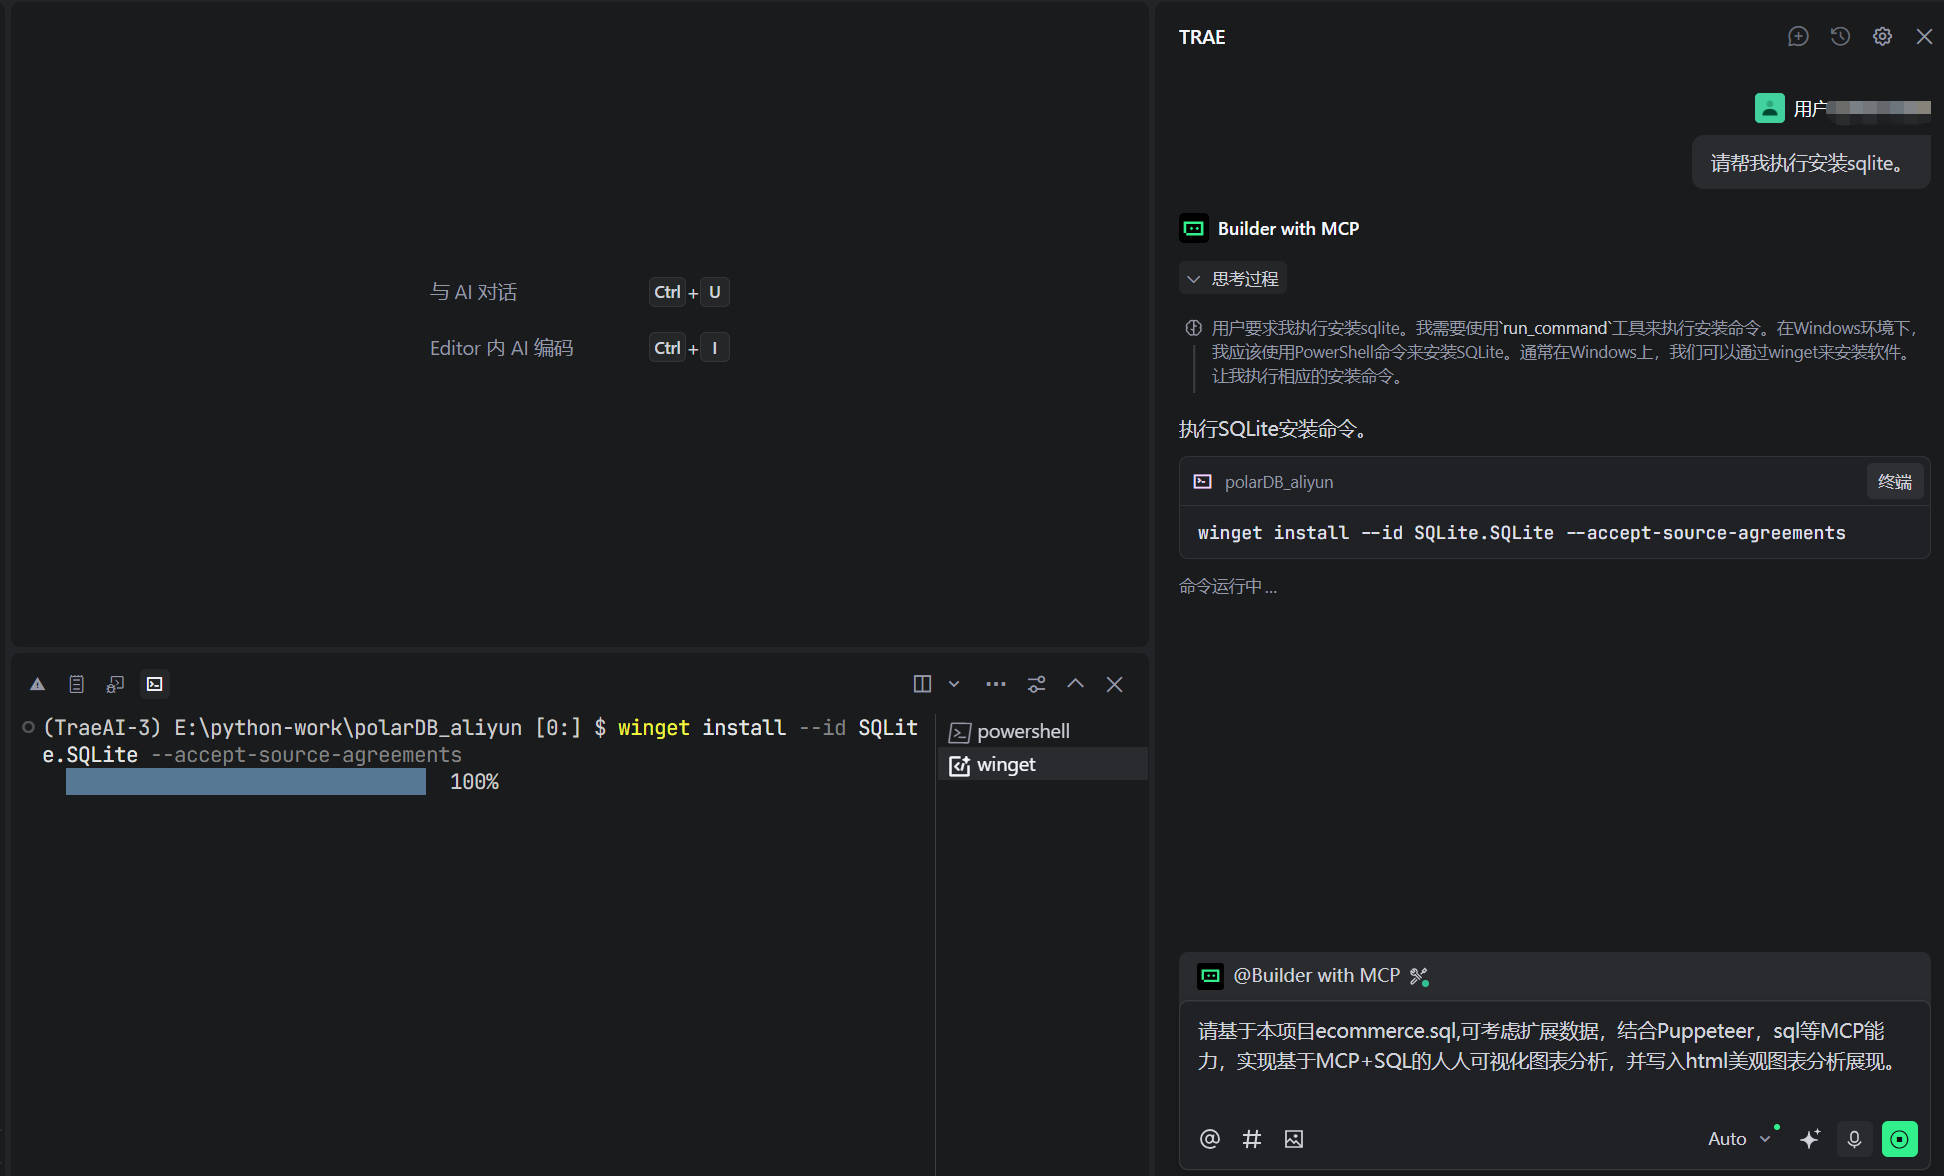
Task: Open the Auto model dropdown
Action: (x=1738, y=1139)
